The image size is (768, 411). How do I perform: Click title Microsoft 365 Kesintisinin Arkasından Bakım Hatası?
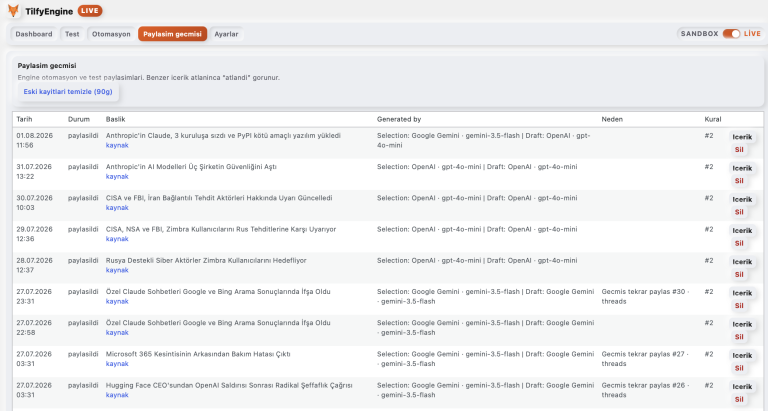pyautogui.click(x=198, y=354)
